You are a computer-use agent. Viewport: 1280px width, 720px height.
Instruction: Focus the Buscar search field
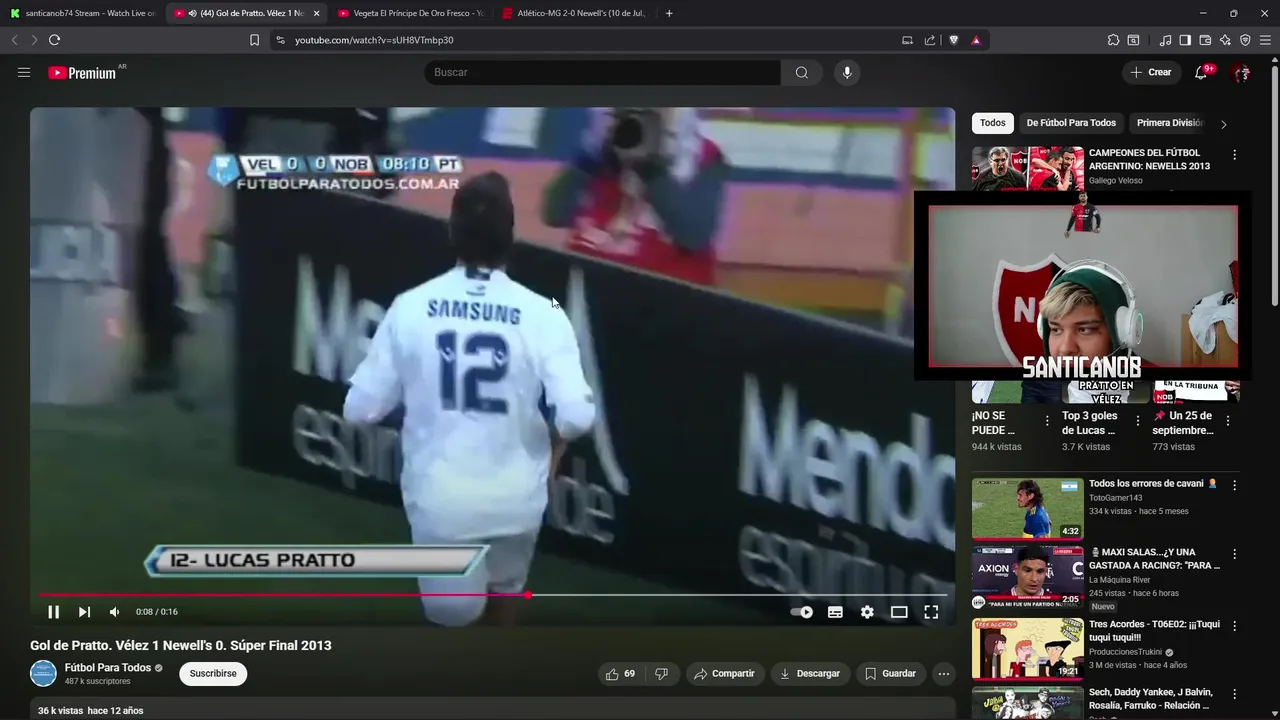tap(602, 72)
